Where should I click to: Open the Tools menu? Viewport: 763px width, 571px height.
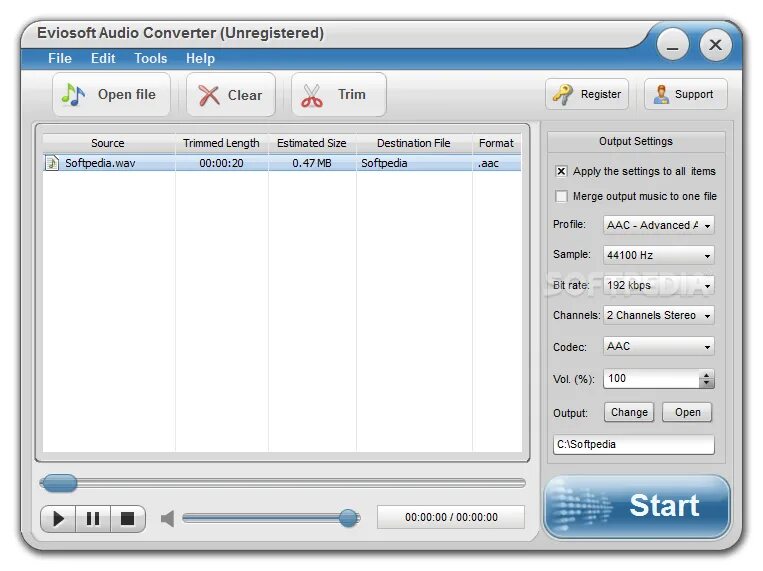151,58
